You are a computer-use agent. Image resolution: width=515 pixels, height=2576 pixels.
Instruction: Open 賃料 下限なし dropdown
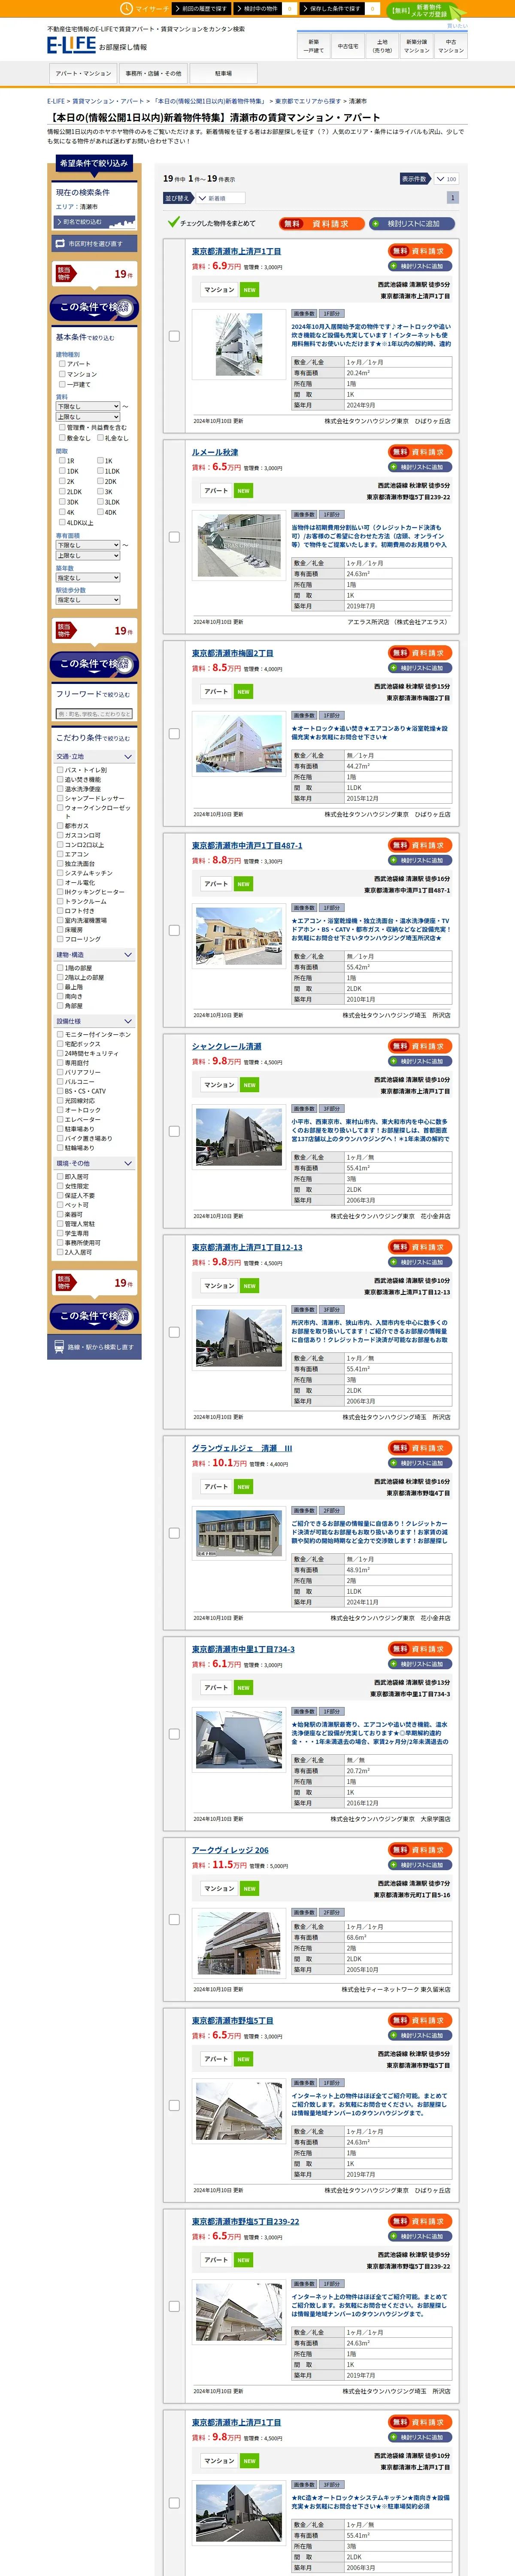click(88, 407)
